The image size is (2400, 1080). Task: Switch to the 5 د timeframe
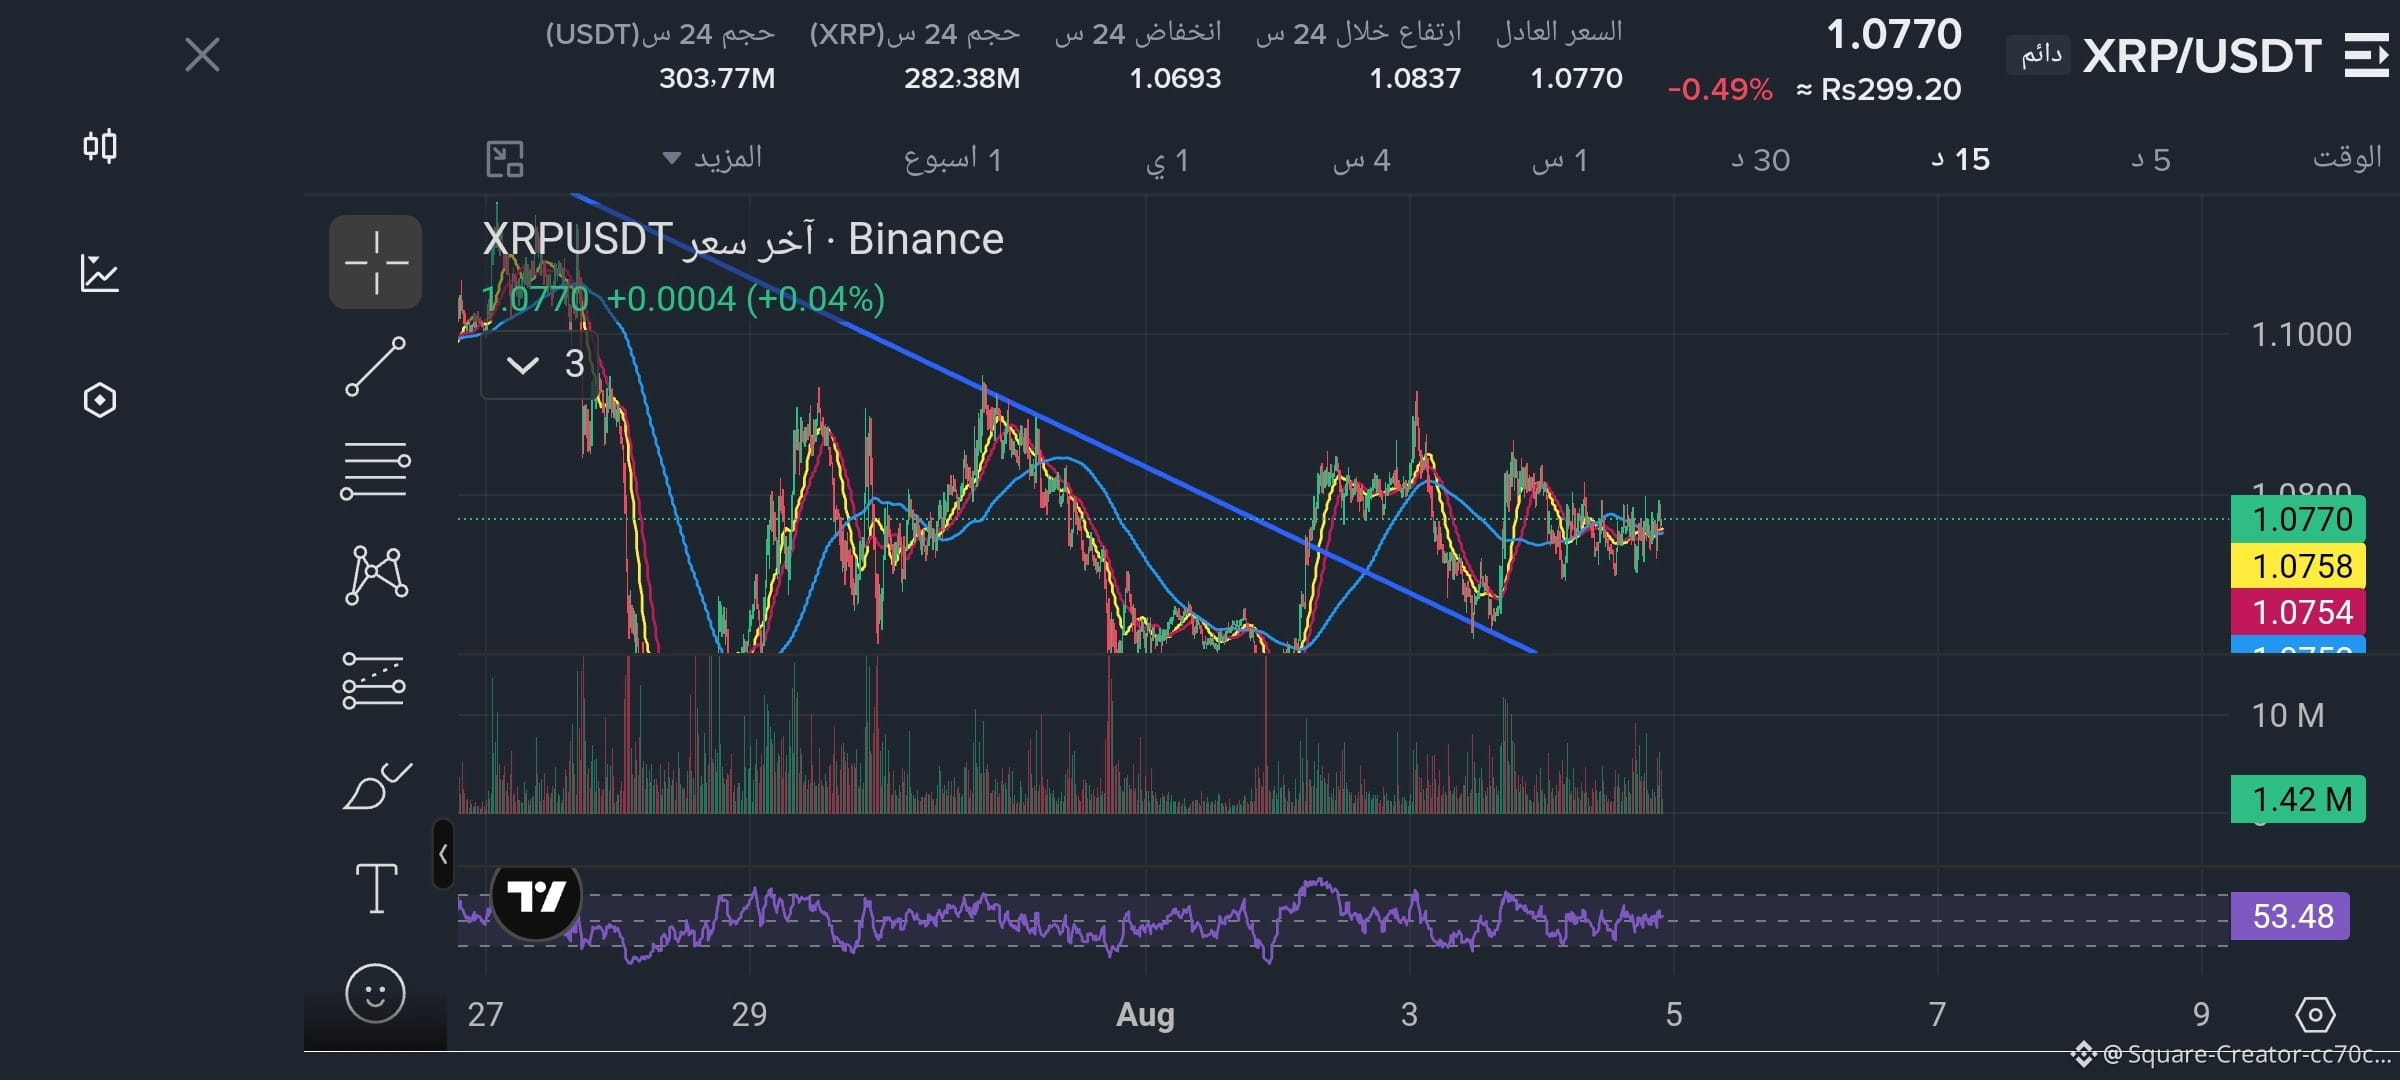click(x=2150, y=160)
